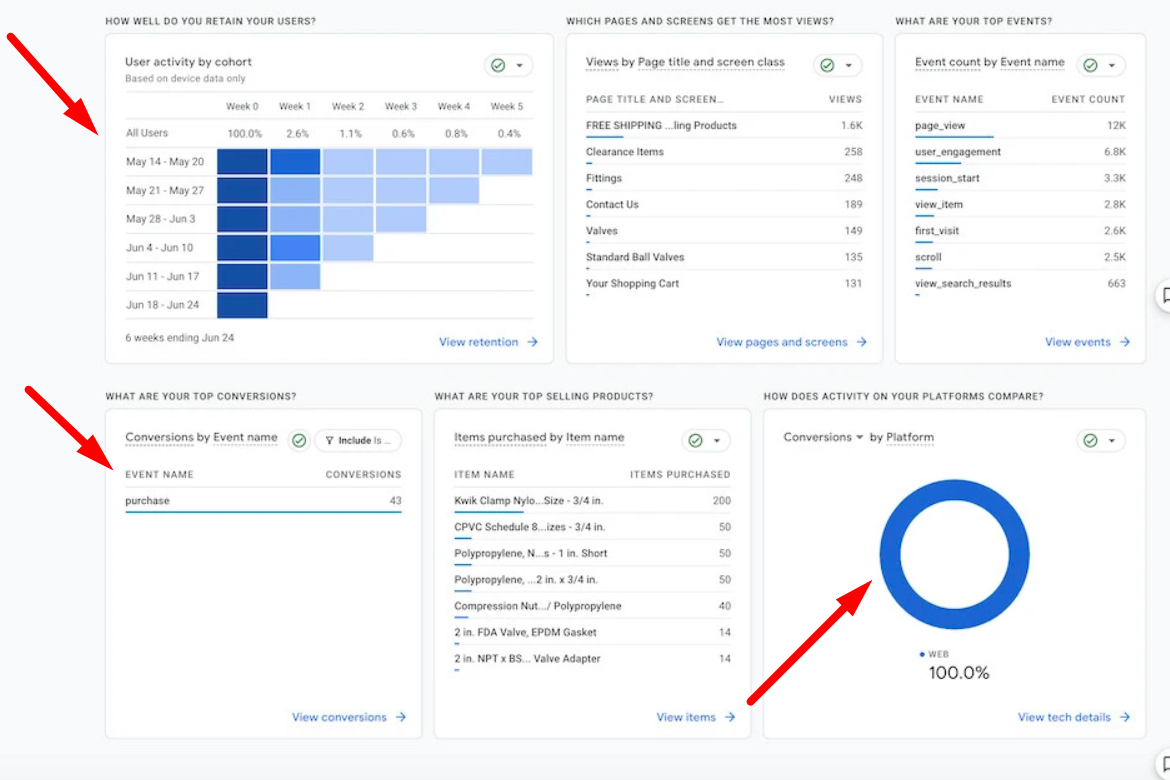1170x780 pixels.
Task: Expand dropdown arrow on Views by Page title card
Action: (849, 66)
